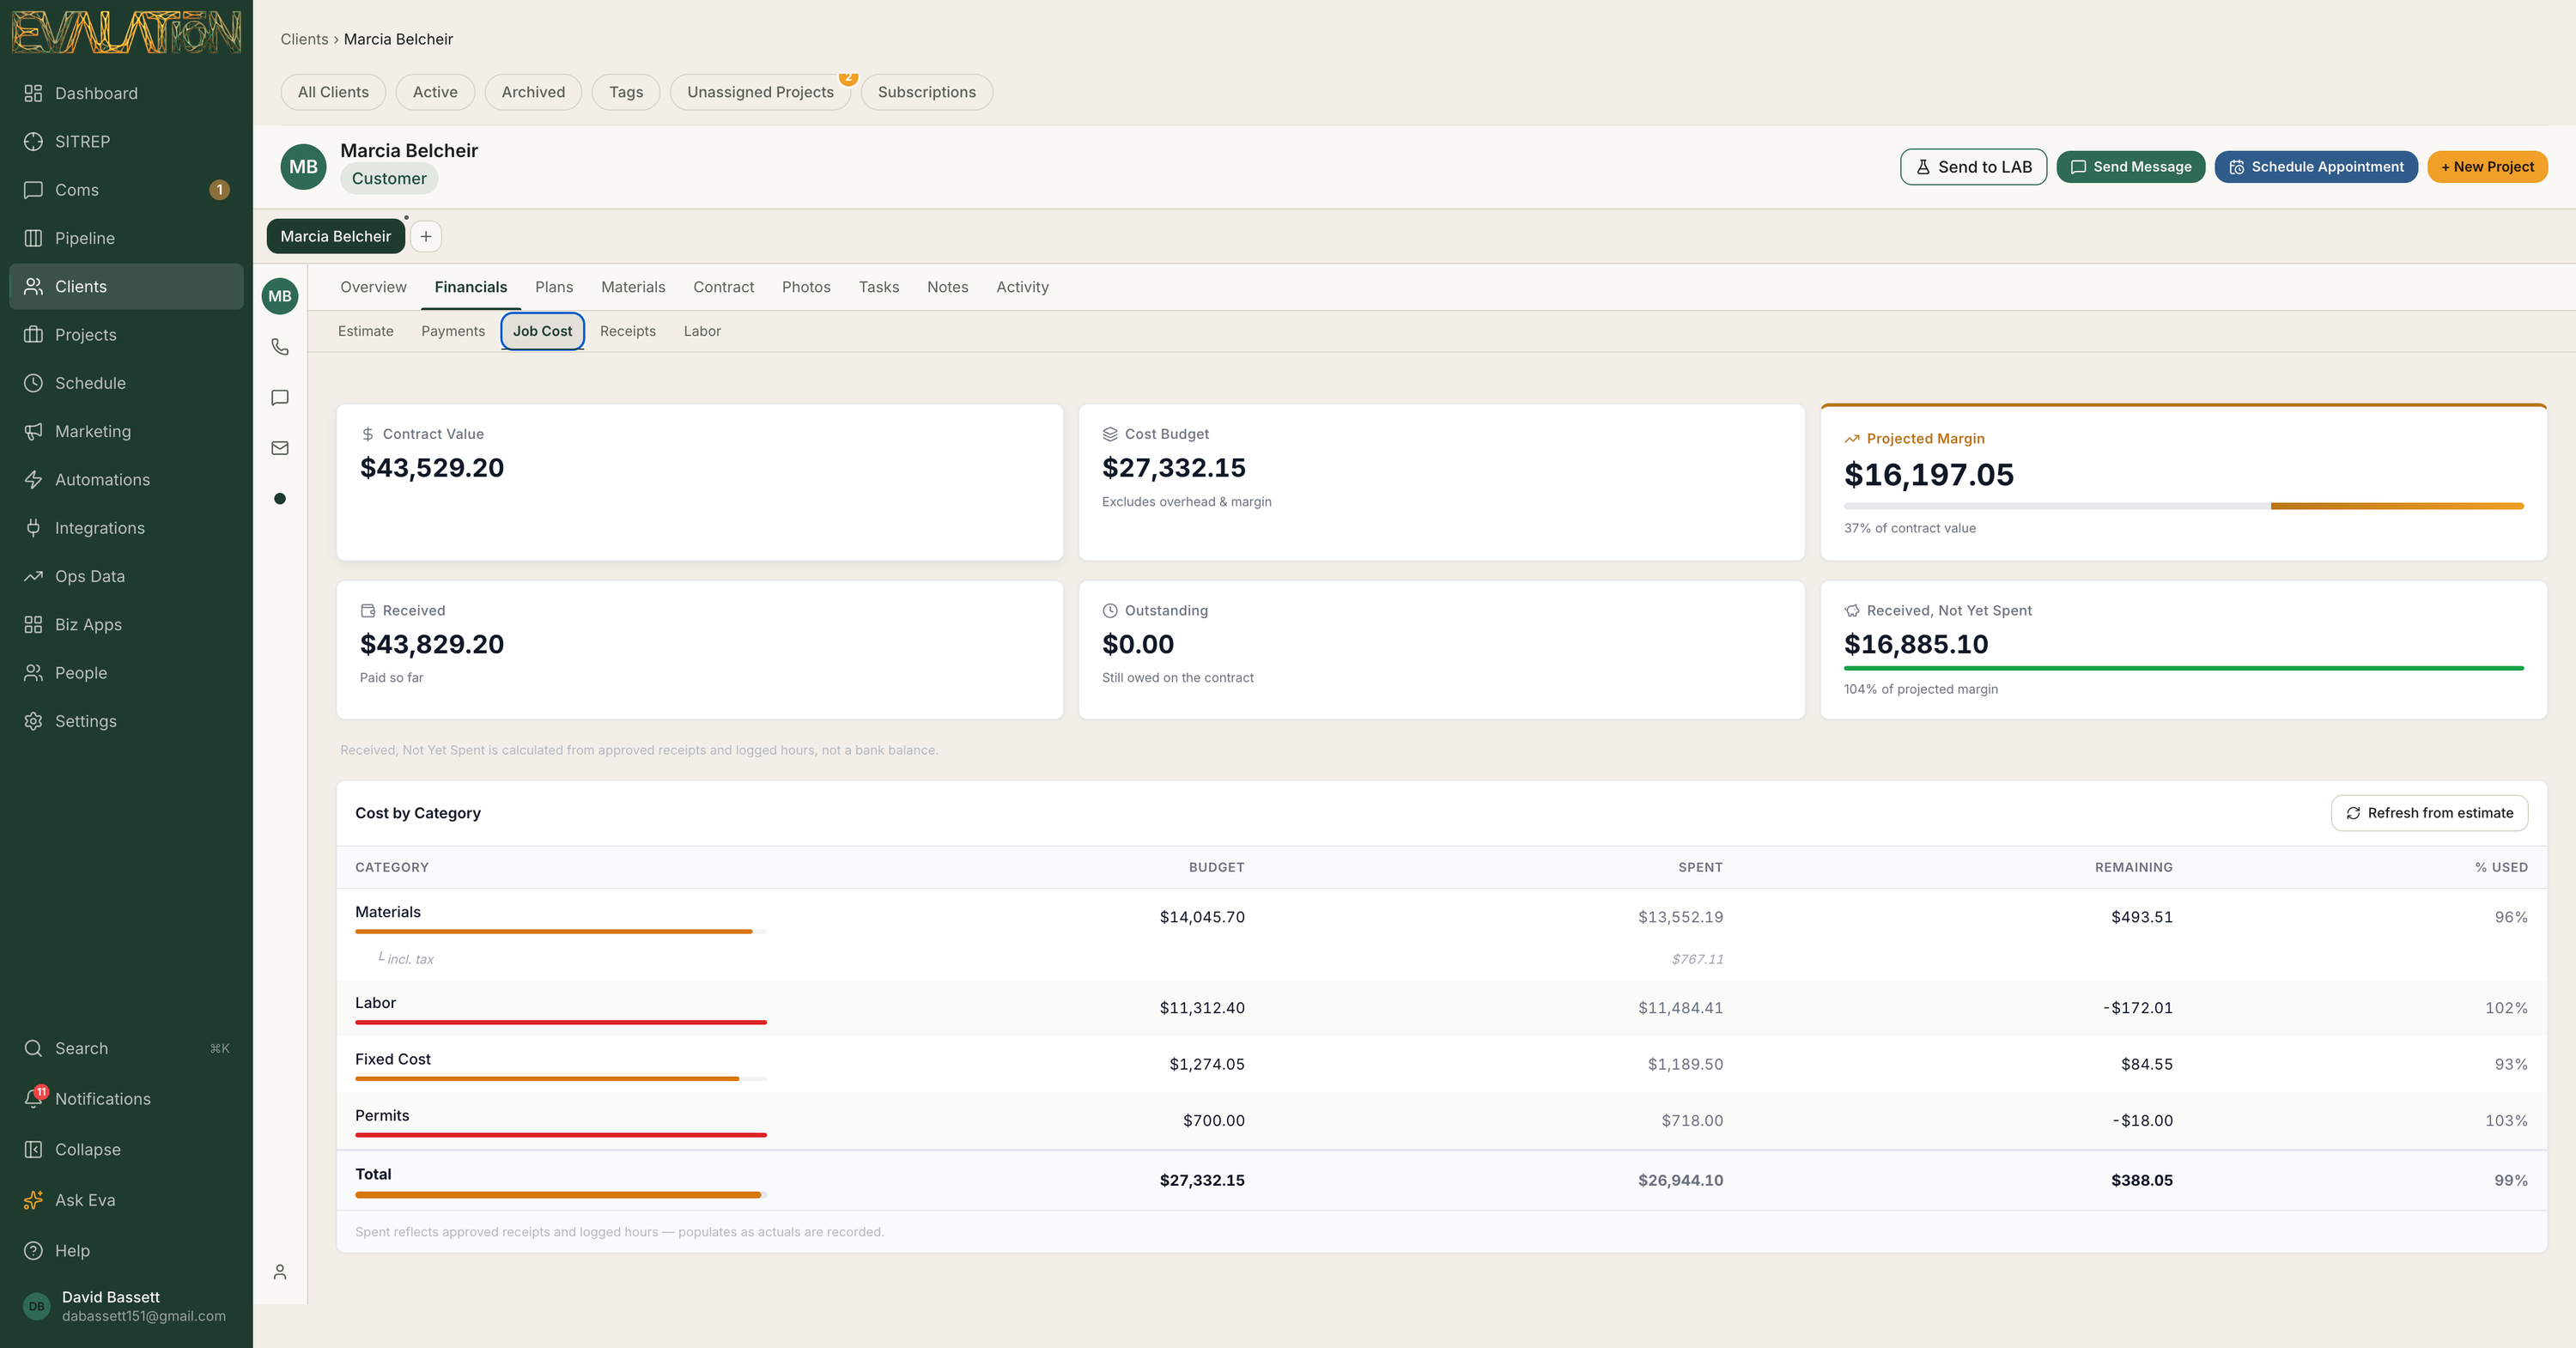The image size is (2576, 1348).
Task: Open the Subscriptions filter pill
Action: 926,92
